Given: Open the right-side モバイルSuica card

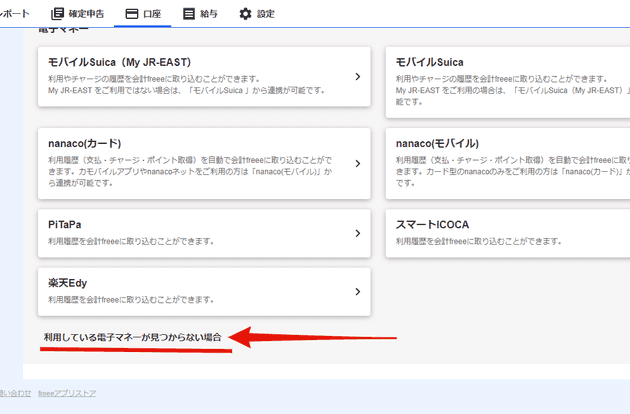Looking at the screenshot, I should point(508,82).
